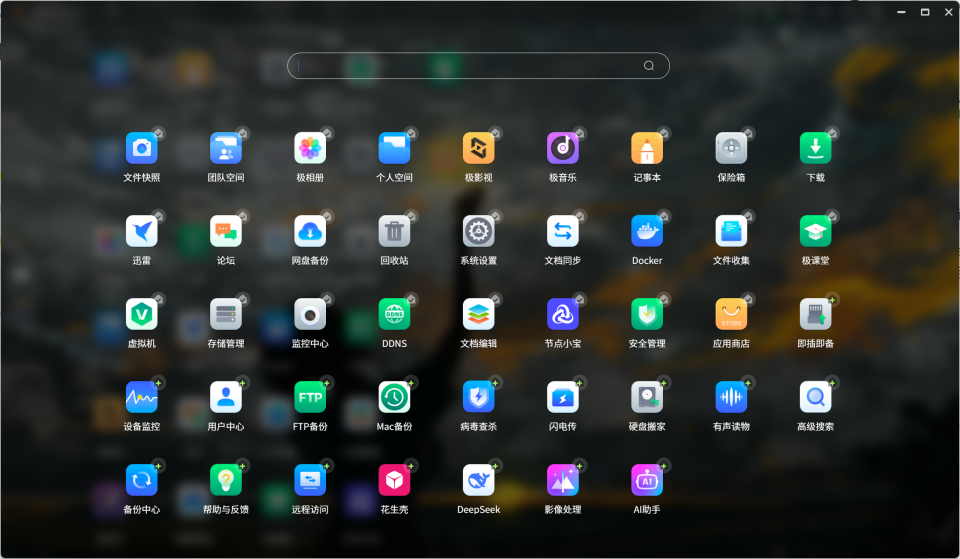Click the app search input field
The width and height of the screenshot is (960, 559).
point(478,66)
